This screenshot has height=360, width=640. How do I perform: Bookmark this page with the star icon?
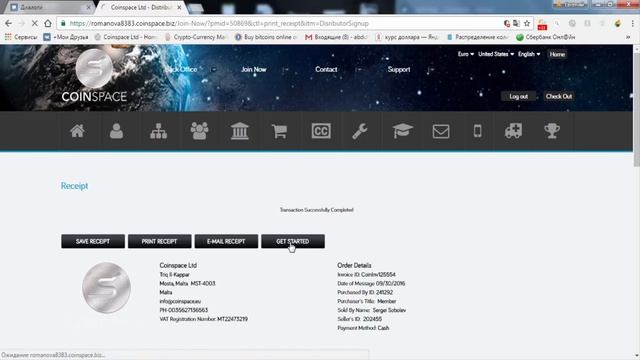[x=527, y=23]
